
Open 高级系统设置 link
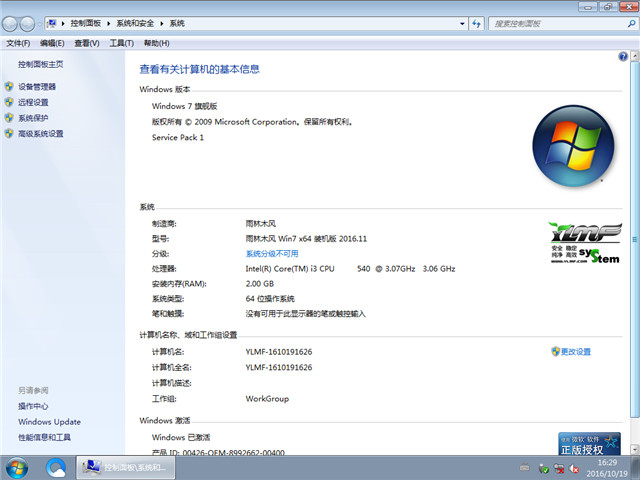click(x=40, y=133)
